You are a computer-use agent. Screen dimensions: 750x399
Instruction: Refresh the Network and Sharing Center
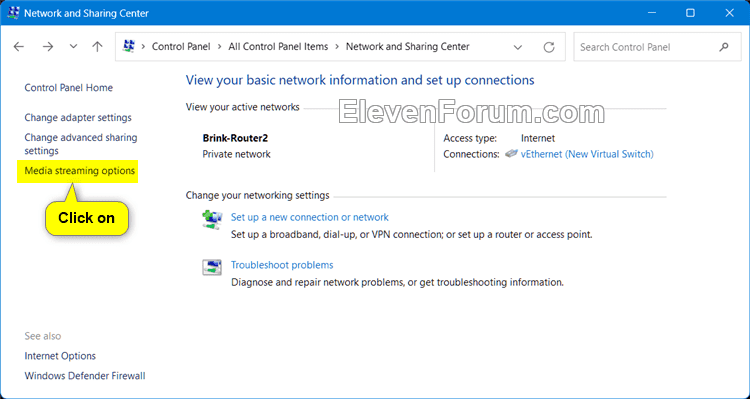tap(549, 47)
